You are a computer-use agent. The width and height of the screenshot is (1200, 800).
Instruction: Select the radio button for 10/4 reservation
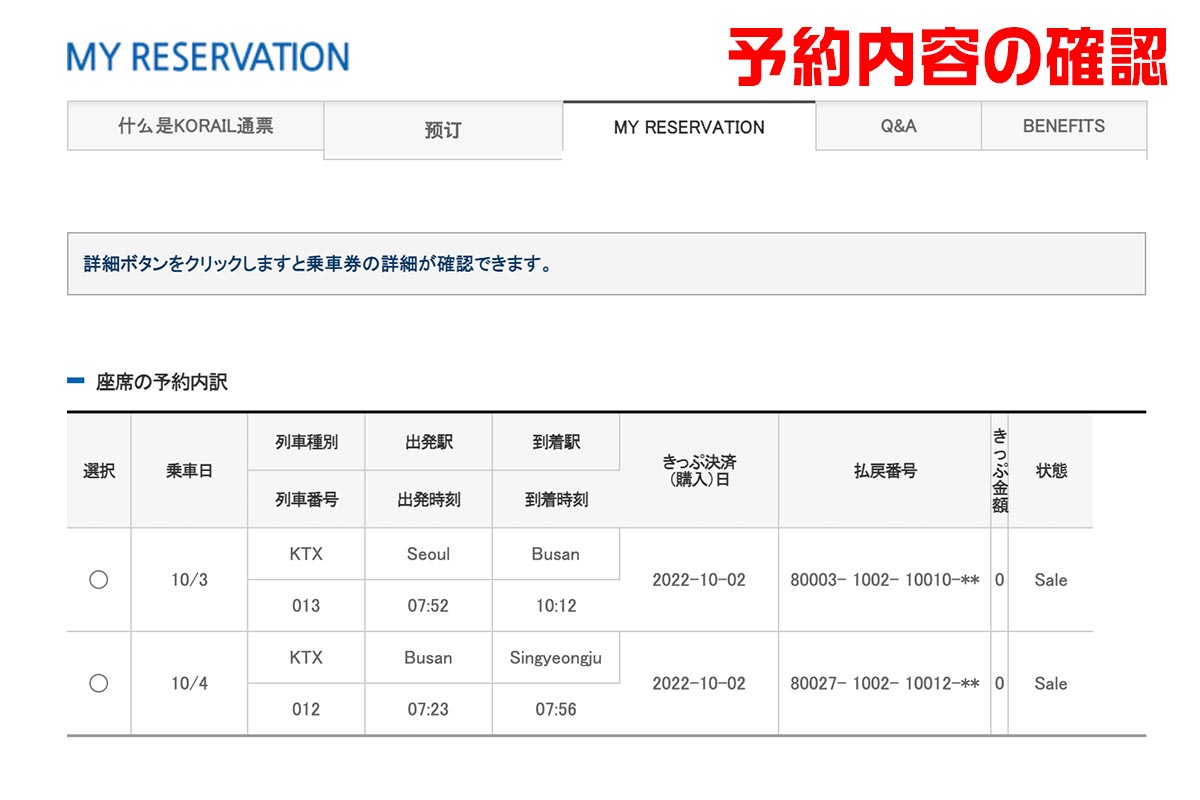point(98,684)
